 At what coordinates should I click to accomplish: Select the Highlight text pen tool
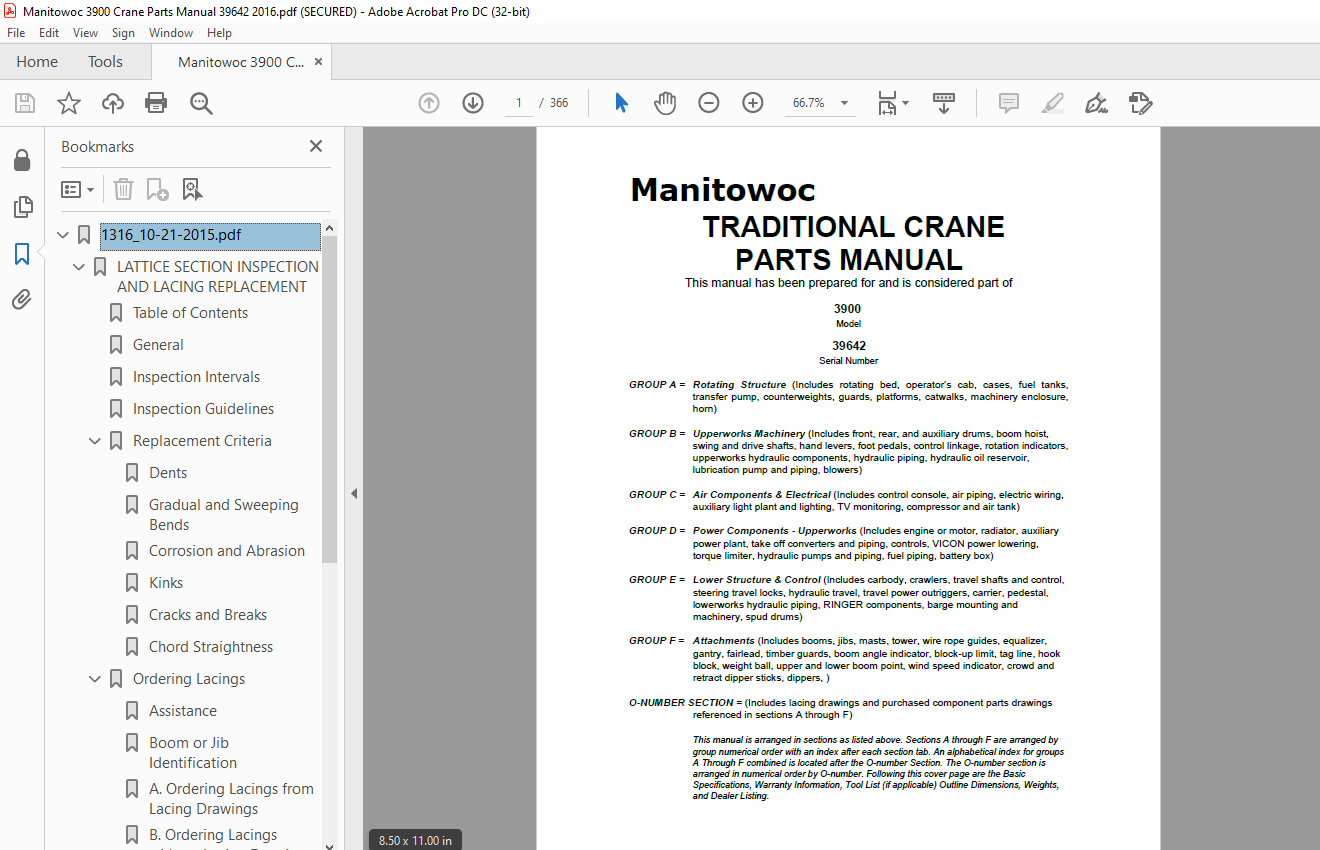pyautogui.click(x=1052, y=103)
